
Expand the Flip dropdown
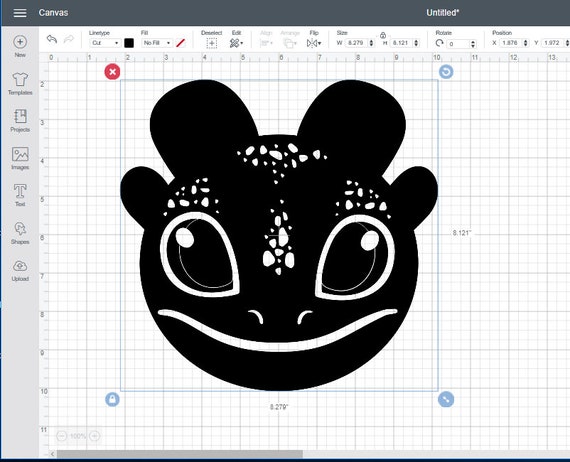314,43
